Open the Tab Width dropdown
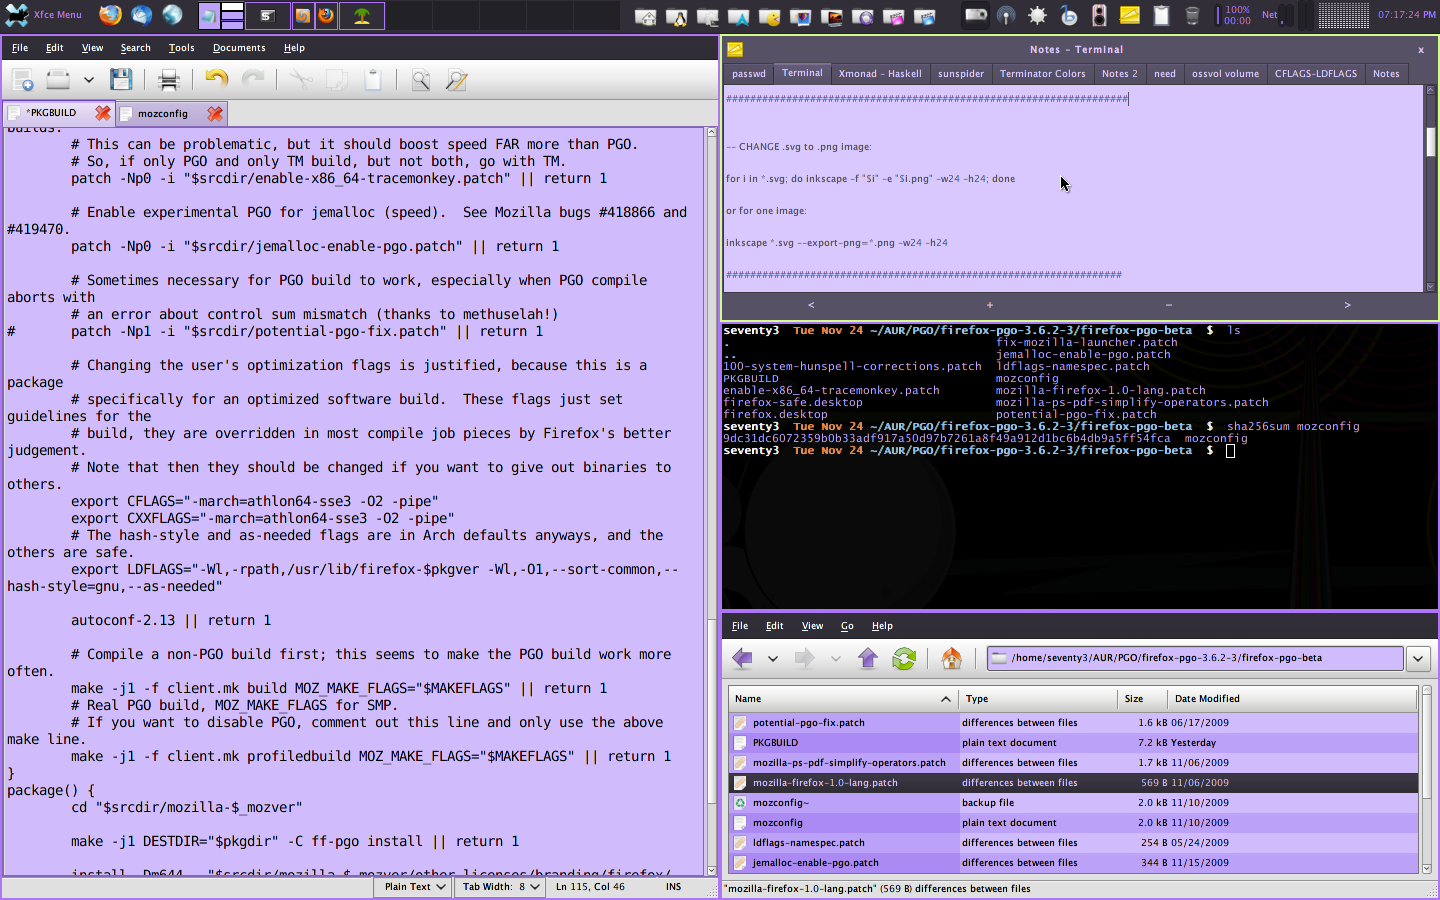The height and width of the screenshot is (900, 1440). (x=500, y=886)
